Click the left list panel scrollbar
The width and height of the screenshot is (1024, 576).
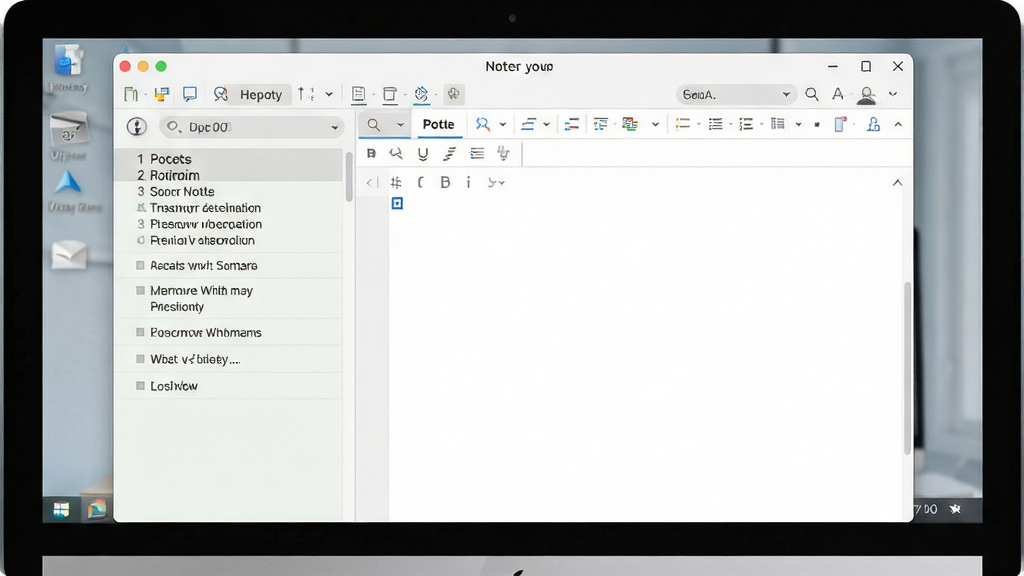click(x=349, y=176)
